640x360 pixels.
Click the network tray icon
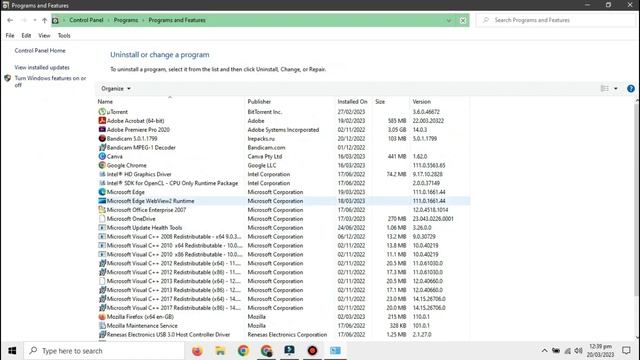coord(567,351)
